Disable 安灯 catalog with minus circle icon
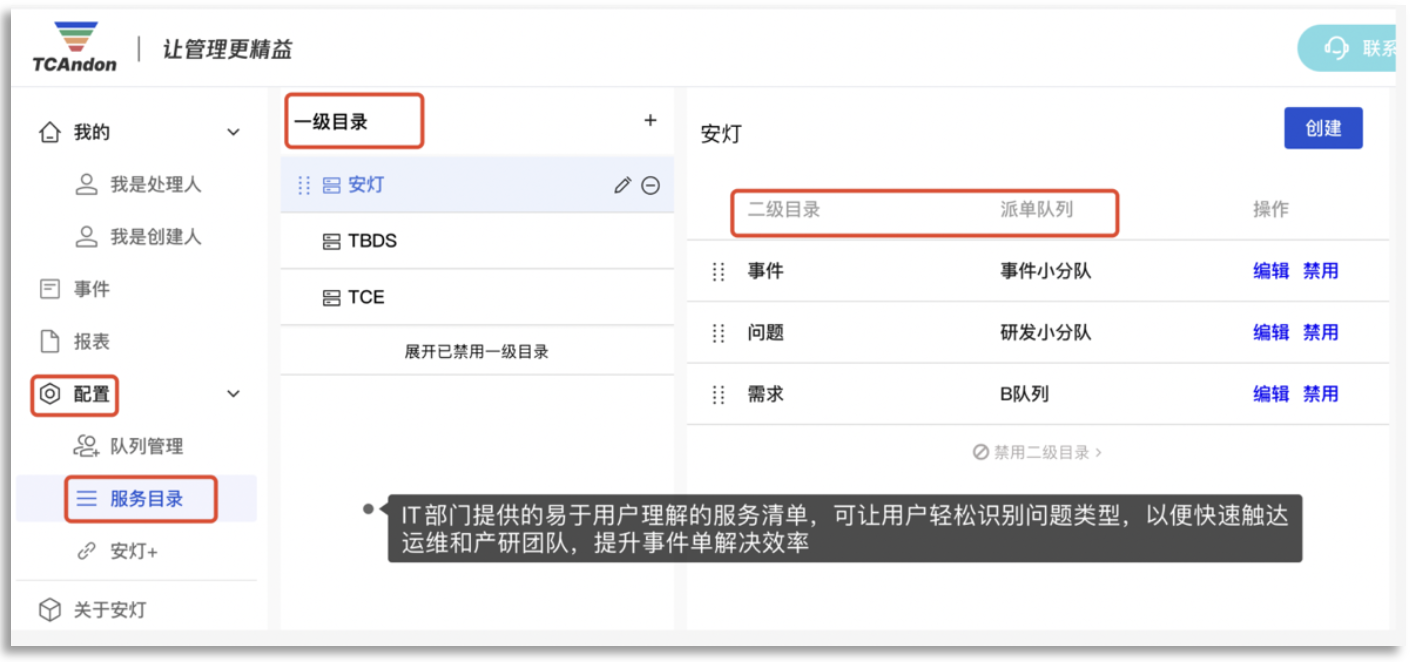 point(651,185)
